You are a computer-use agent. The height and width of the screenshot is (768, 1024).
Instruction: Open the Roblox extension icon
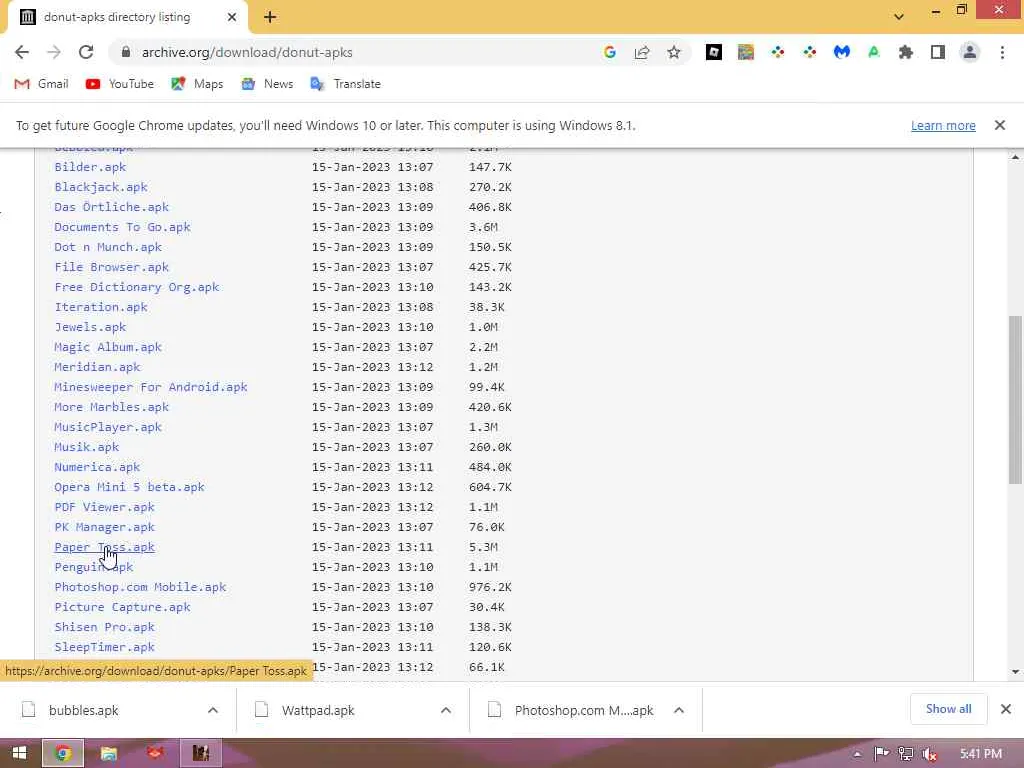(x=714, y=52)
